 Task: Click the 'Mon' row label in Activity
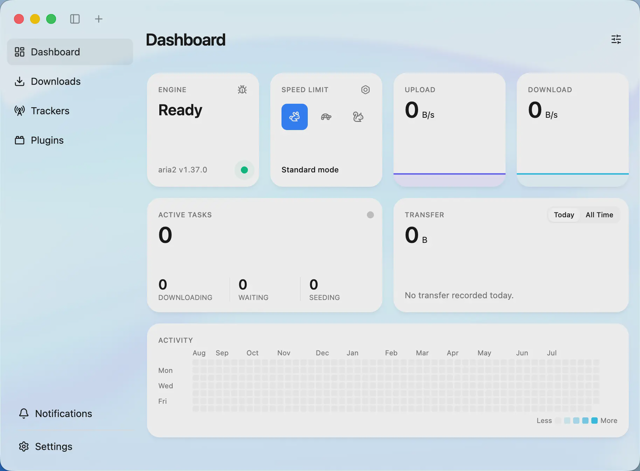165,370
